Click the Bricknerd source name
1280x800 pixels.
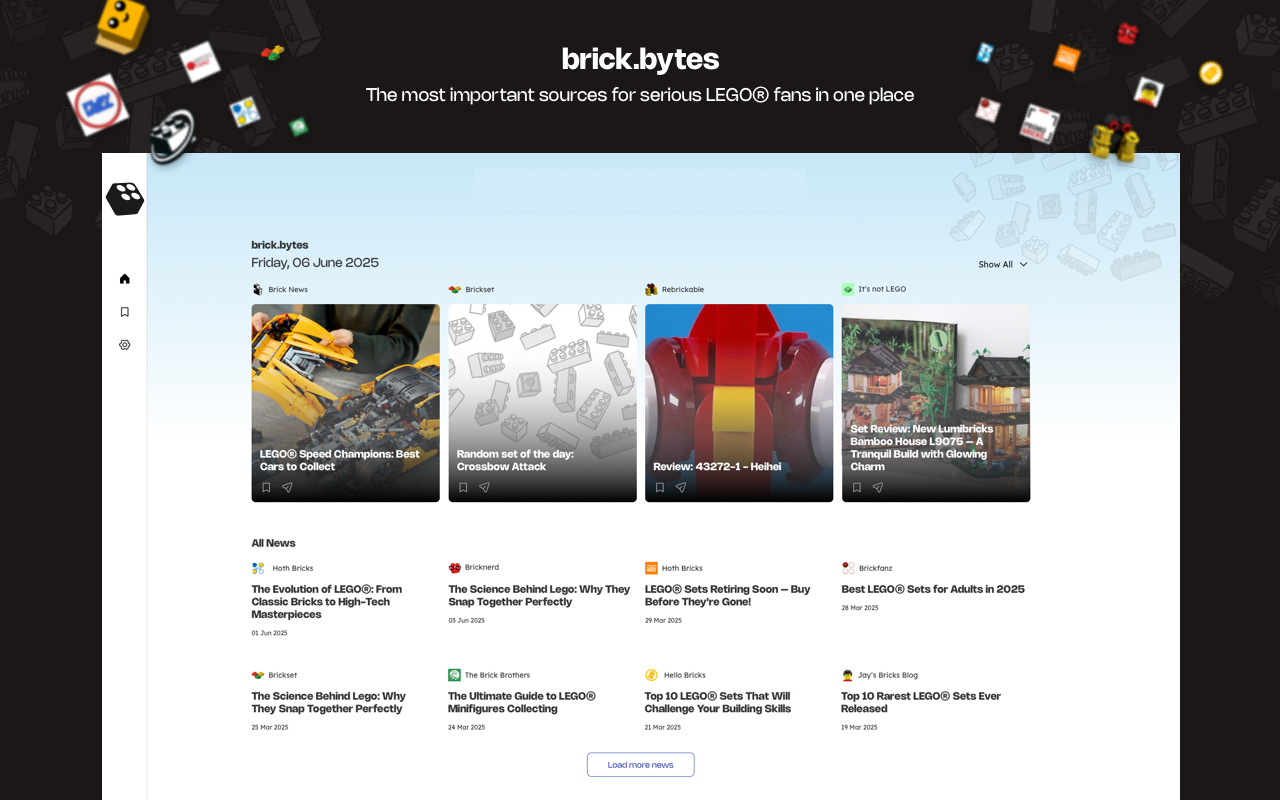click(482, 568)
